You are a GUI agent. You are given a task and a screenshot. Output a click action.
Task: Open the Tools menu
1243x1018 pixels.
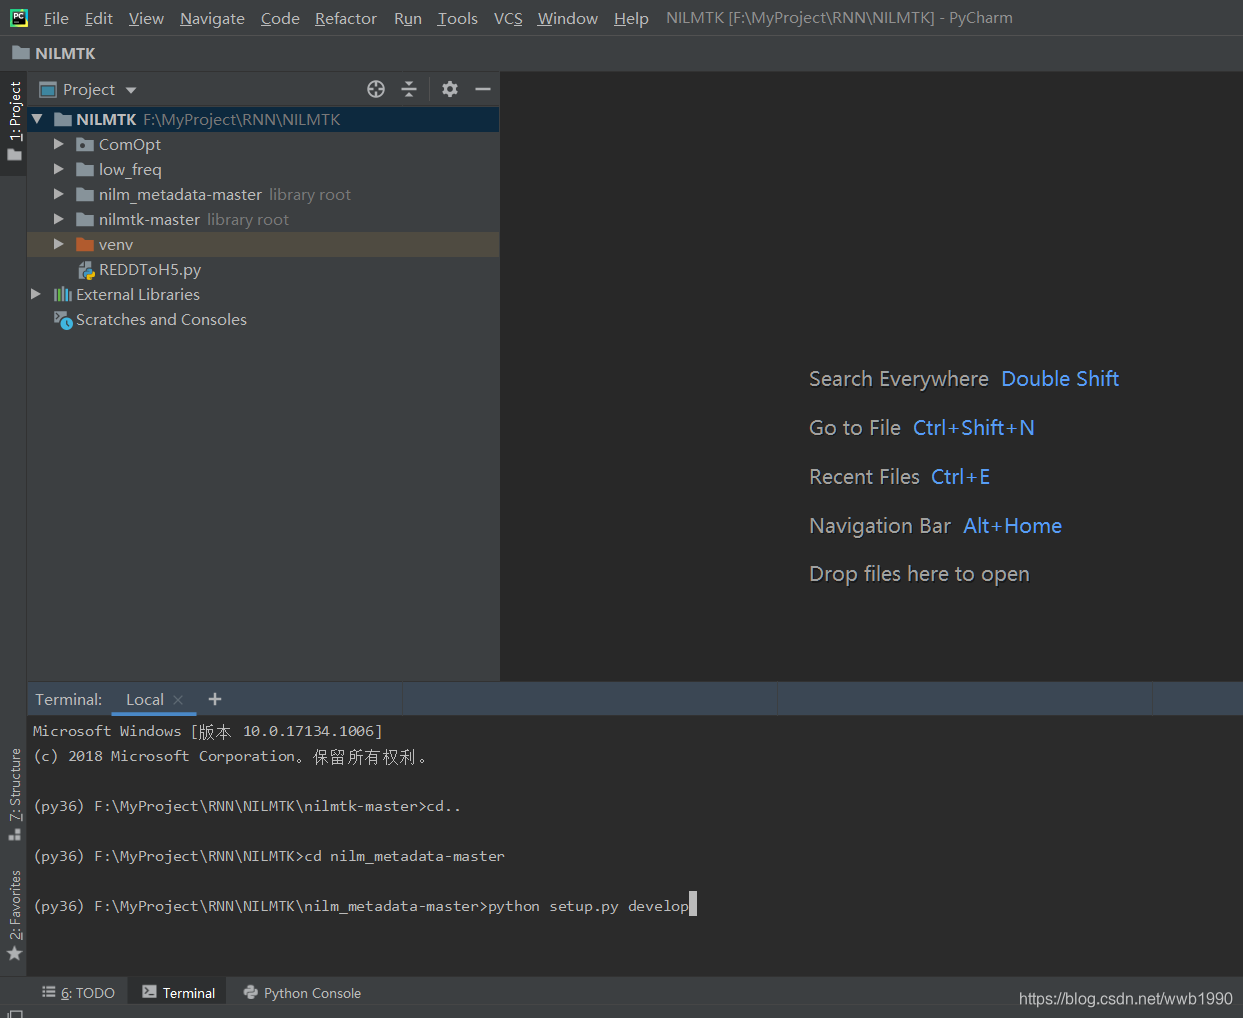pyautogui.click(x=457, y=18)
